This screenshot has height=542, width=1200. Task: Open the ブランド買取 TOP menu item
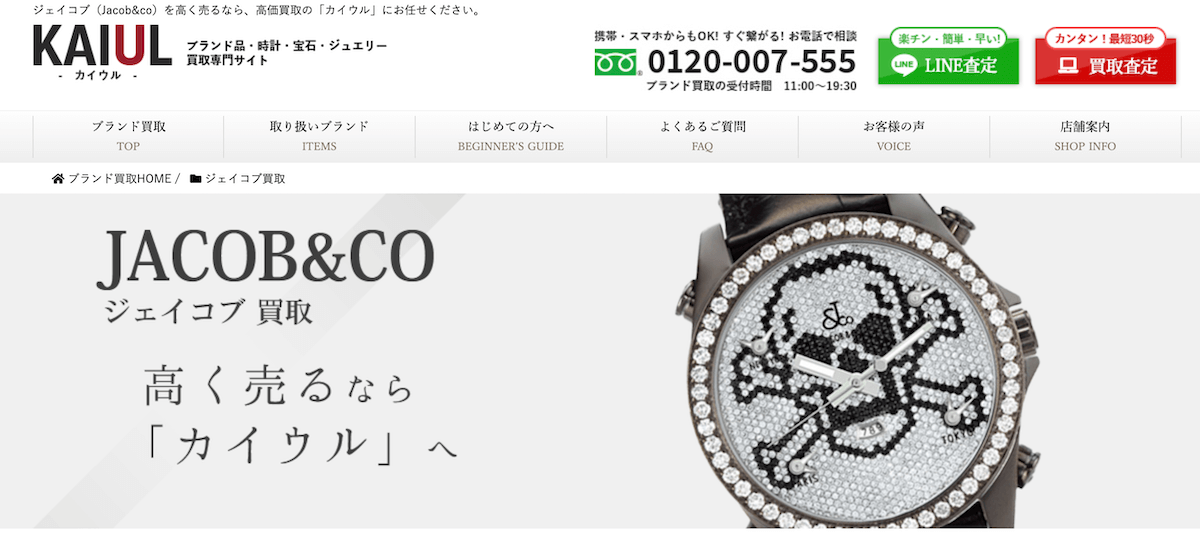tap(128, 136)
